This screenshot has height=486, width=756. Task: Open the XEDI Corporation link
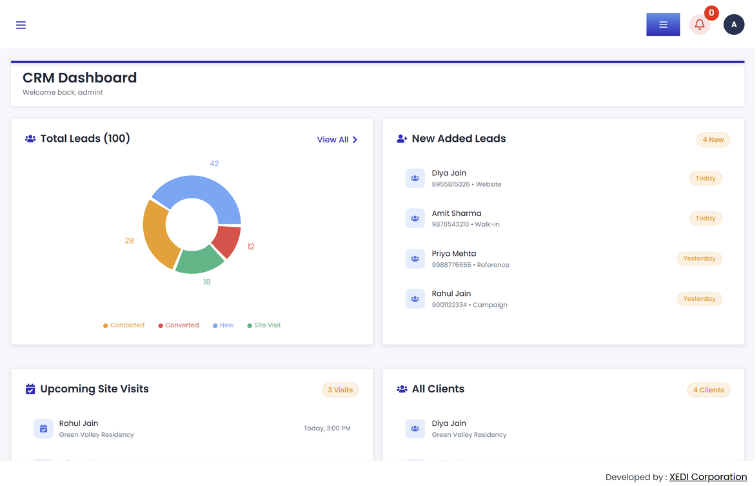pyautogui.click(x=708, y=477)
